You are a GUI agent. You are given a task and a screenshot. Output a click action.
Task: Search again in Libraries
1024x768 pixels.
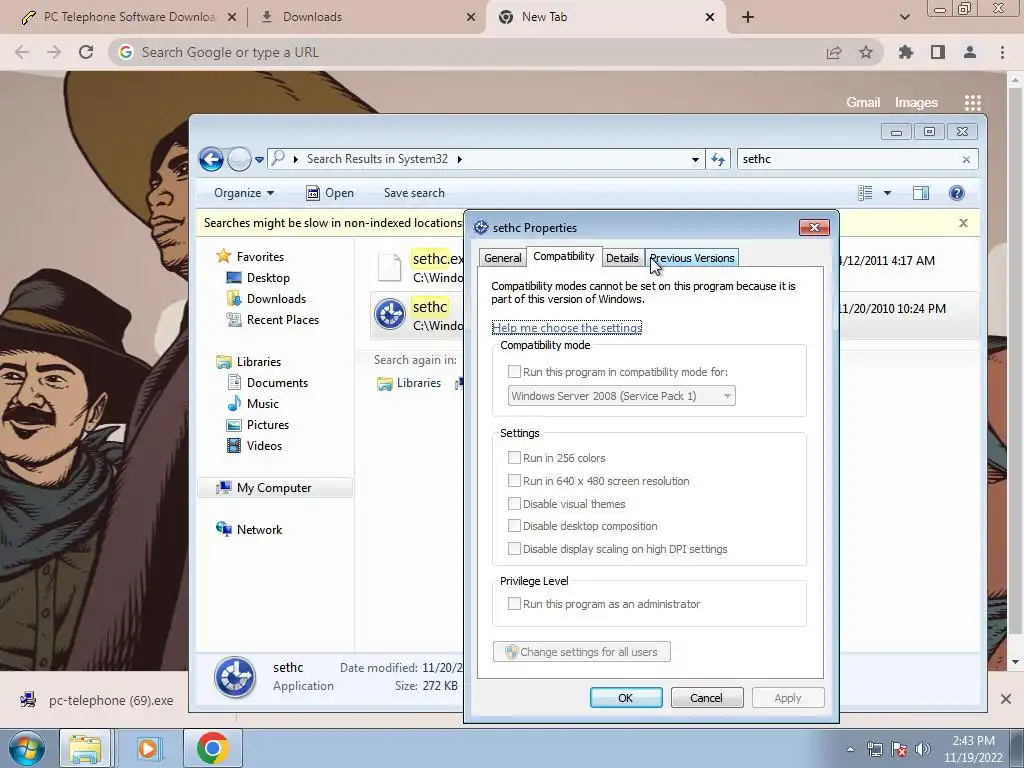409,383
